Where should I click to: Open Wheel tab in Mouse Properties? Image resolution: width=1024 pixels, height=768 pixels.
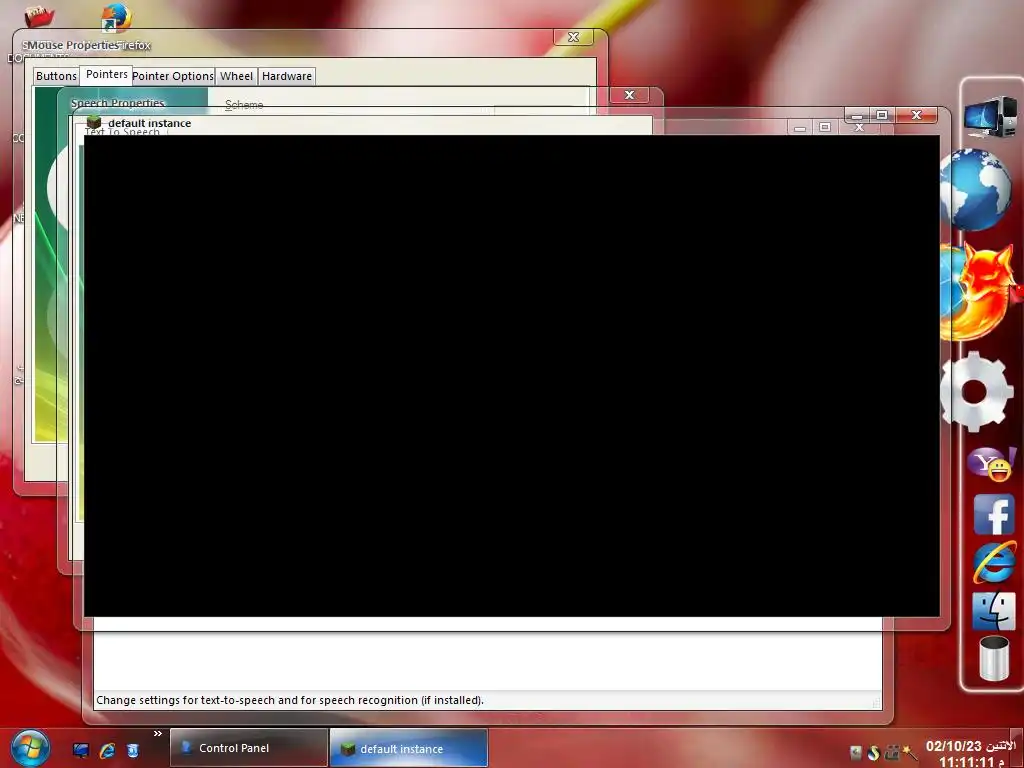point(236,76)
